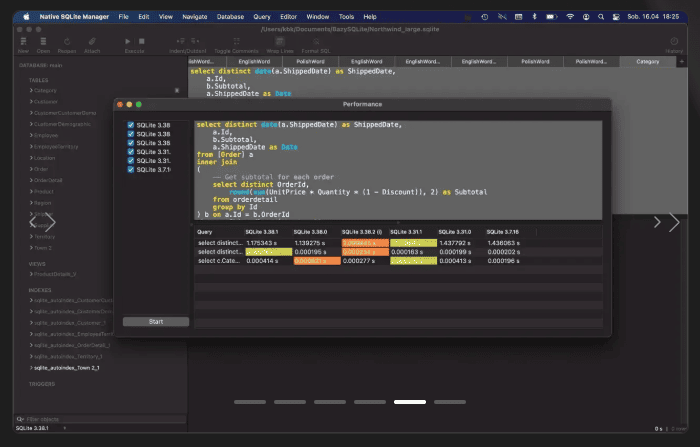Uncheck the SQLite 3.7.1 version checkbox
Viewport: 700px width, 447px height.
tap(131, 170)
